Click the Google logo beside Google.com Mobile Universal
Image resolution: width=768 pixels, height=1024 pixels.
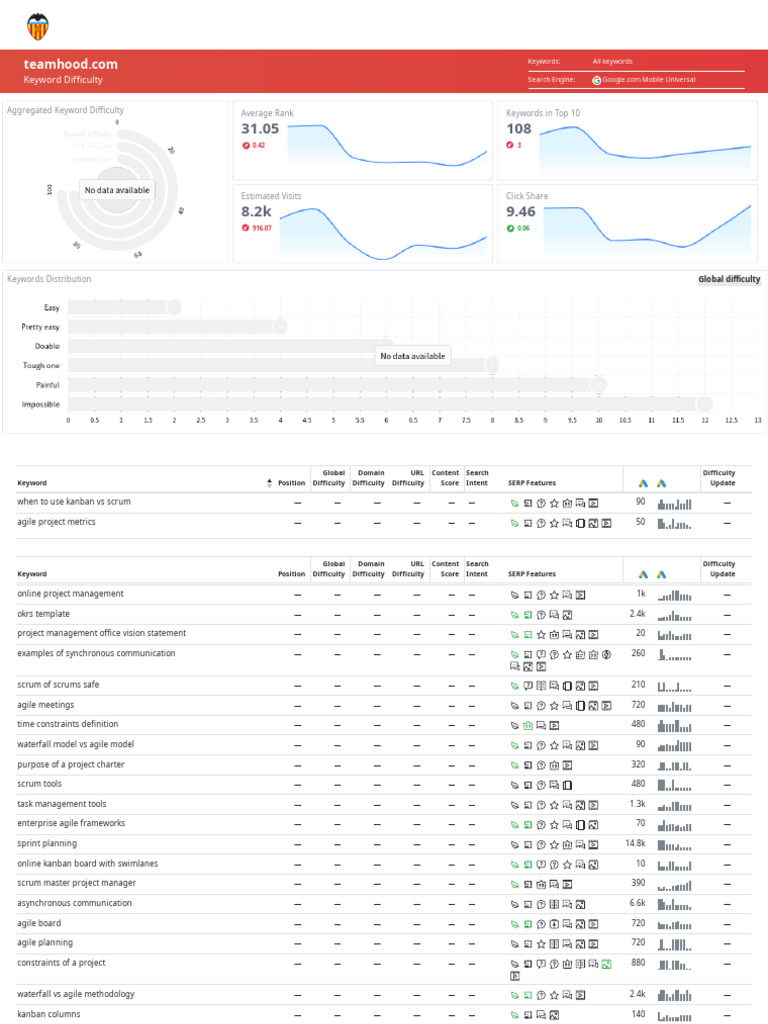pyautogui.click(x=596, y=80)
